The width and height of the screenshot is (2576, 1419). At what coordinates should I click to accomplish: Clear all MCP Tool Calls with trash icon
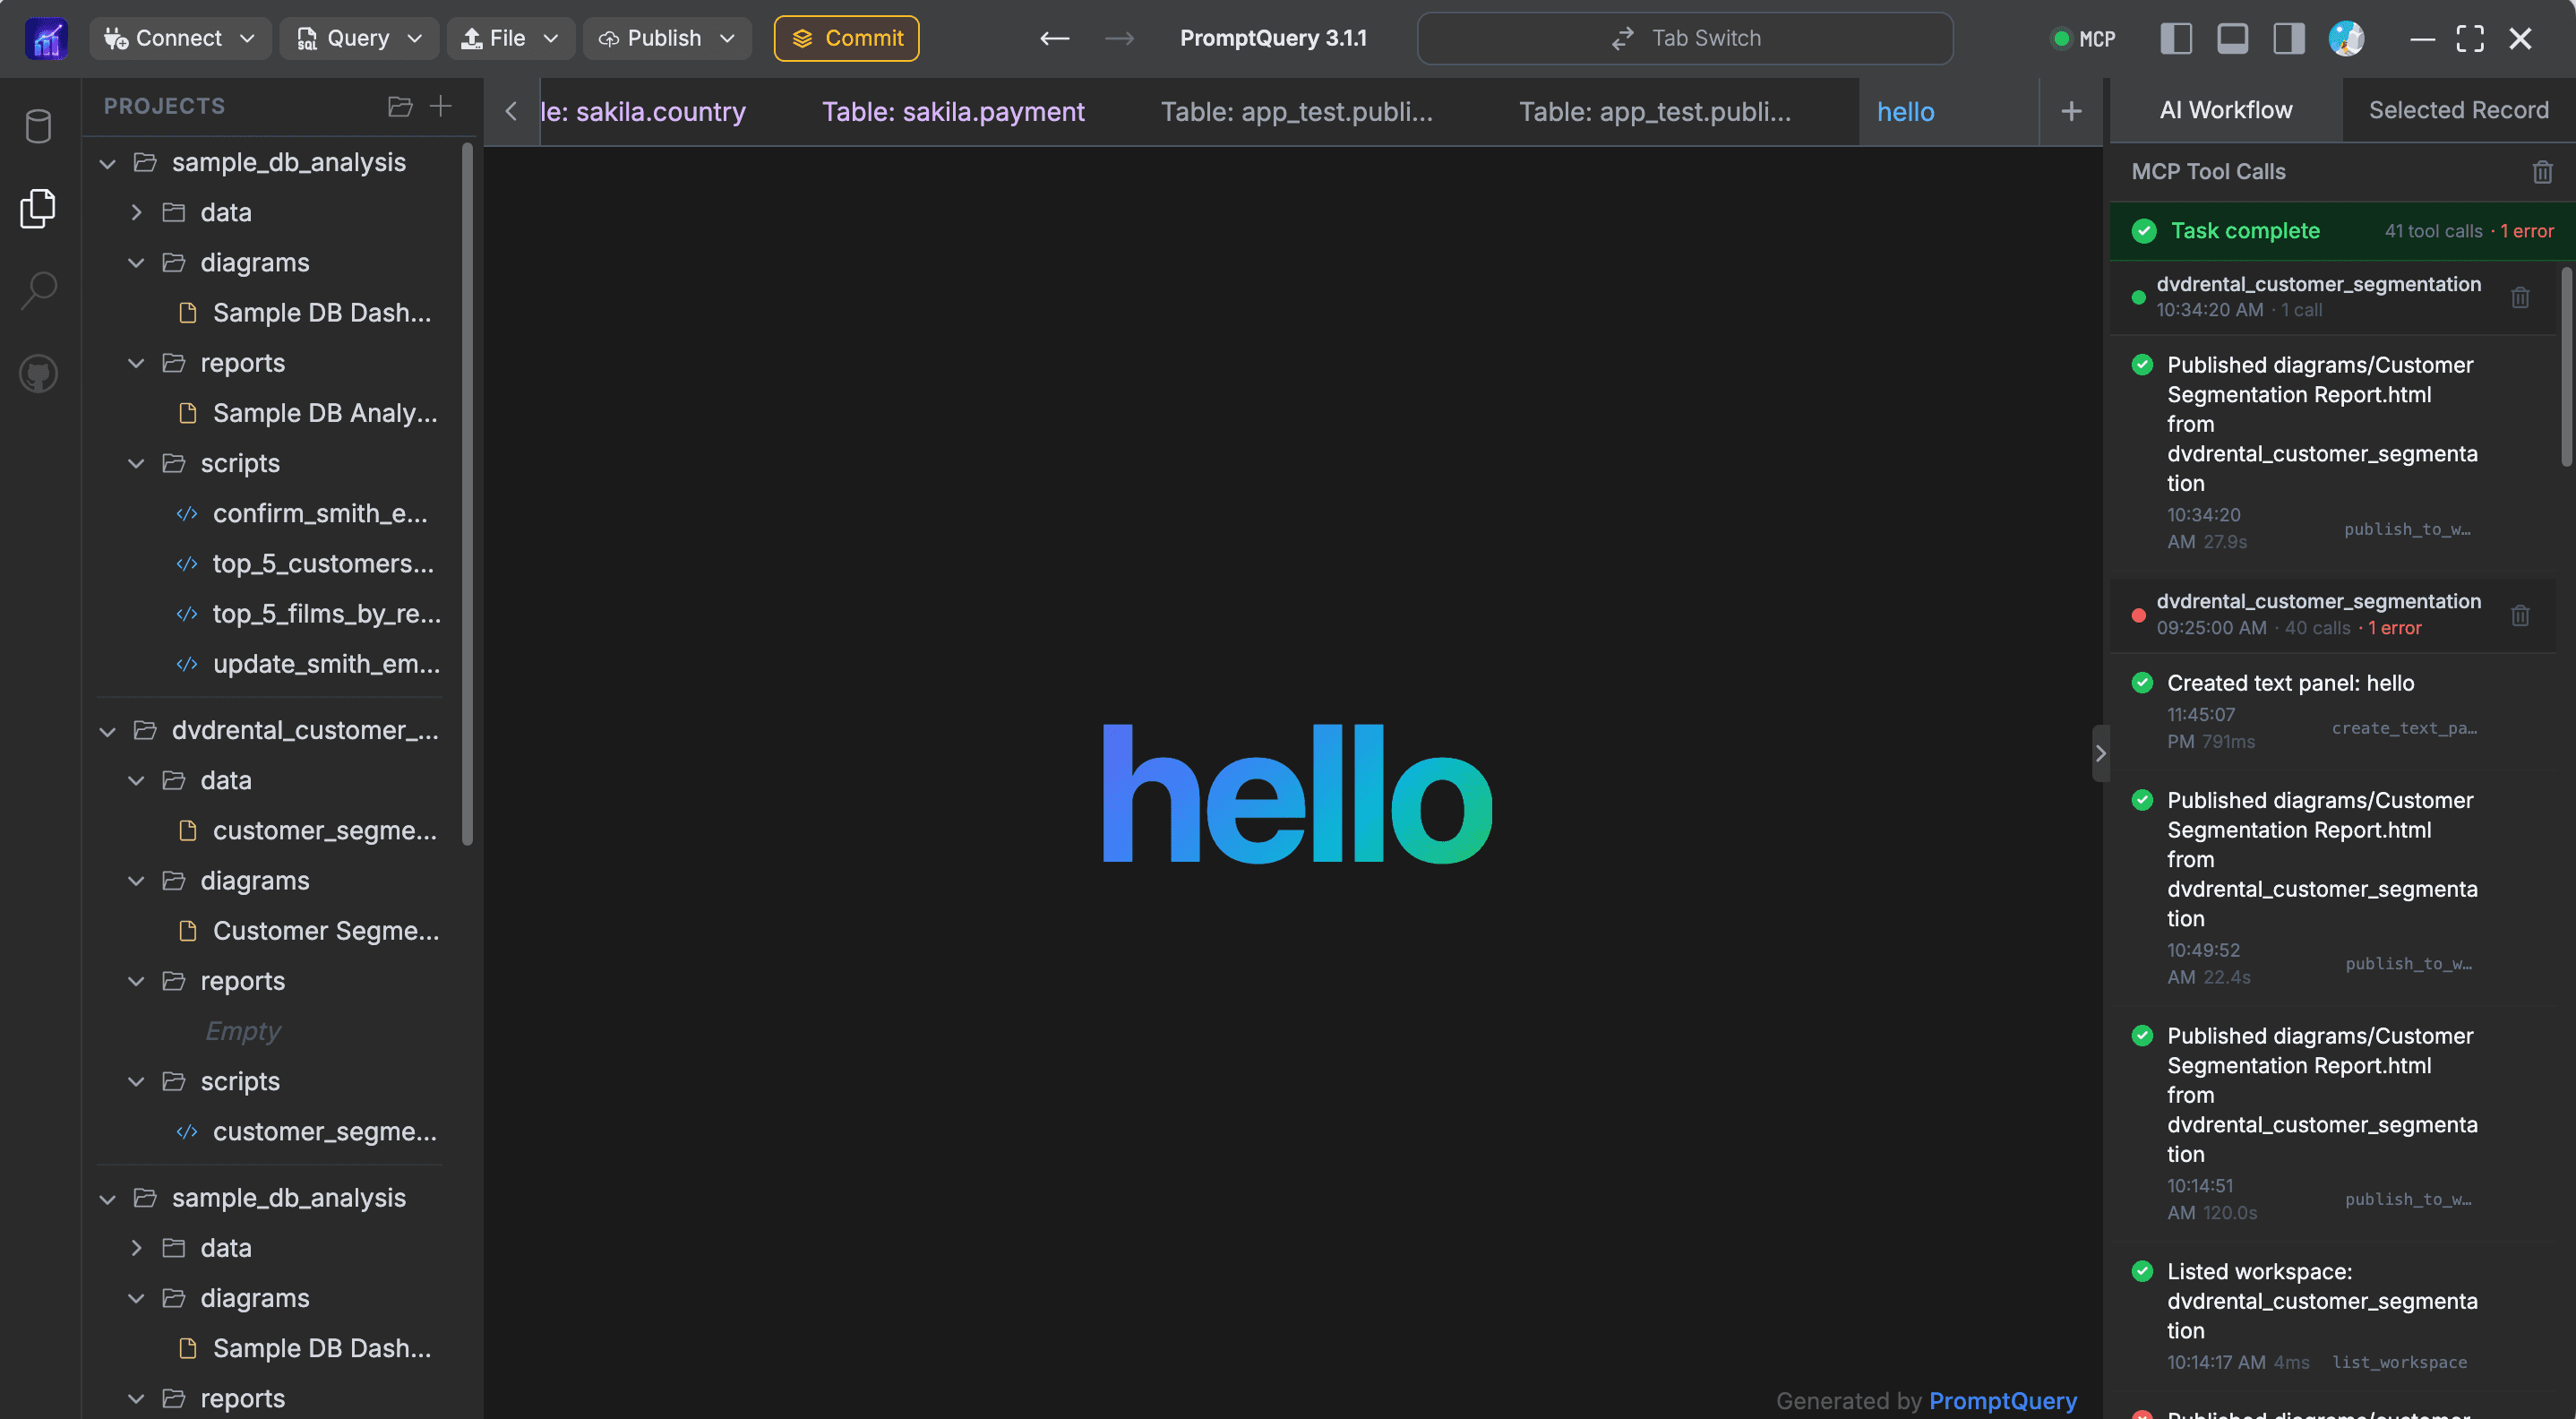2542,172
